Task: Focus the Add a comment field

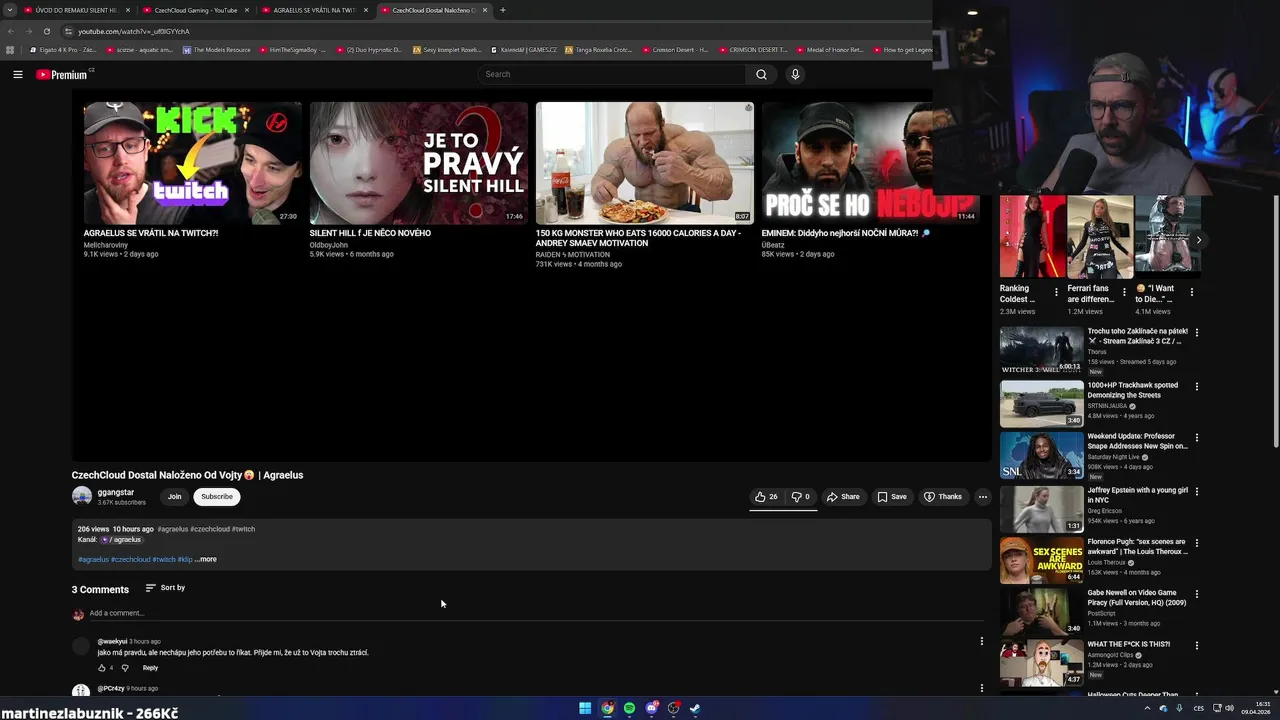Action: [x=535, y=613]
